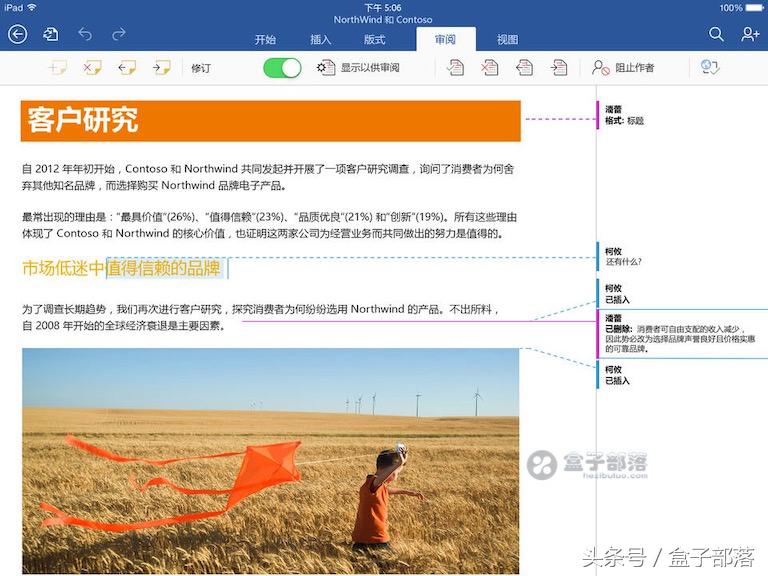Select the 已删除 deletion balloon
This screenshot has height=576, width=768.
click(680, 334)
